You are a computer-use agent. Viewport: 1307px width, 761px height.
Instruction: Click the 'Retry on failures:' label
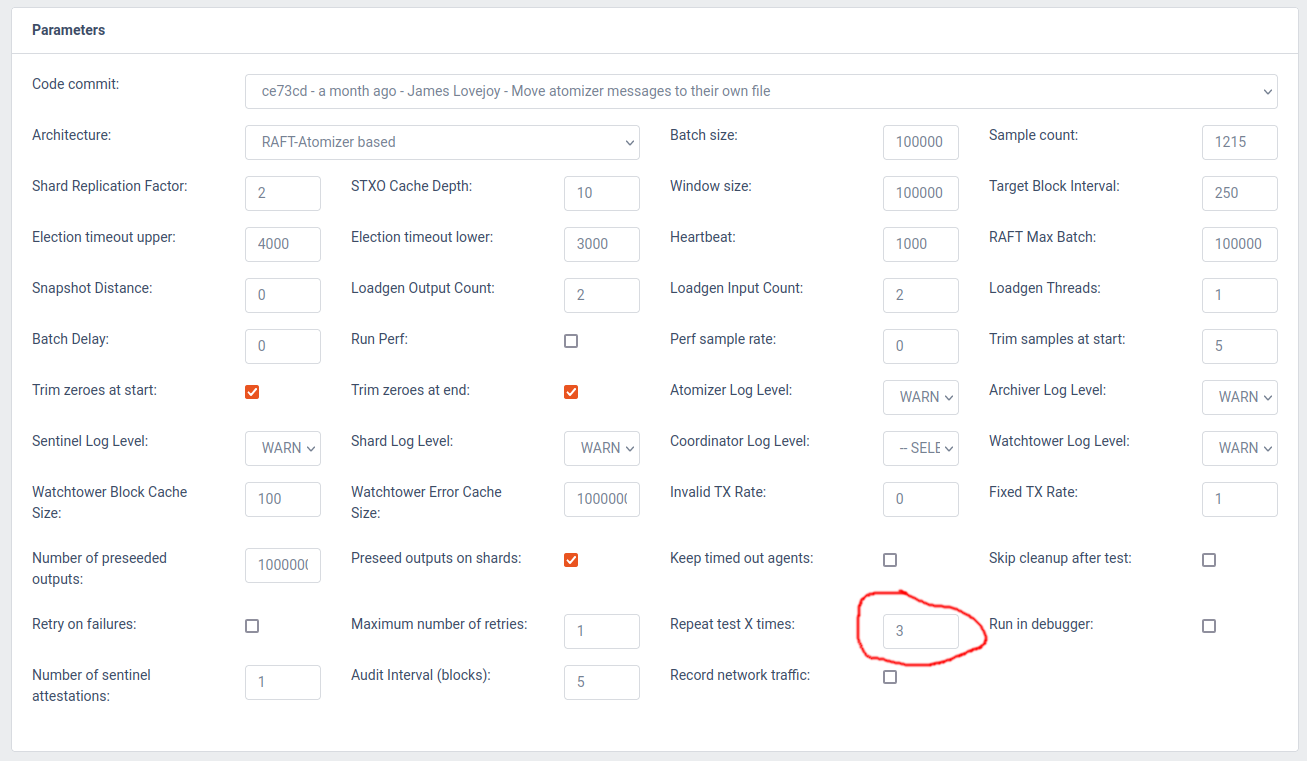coord(84,624)
